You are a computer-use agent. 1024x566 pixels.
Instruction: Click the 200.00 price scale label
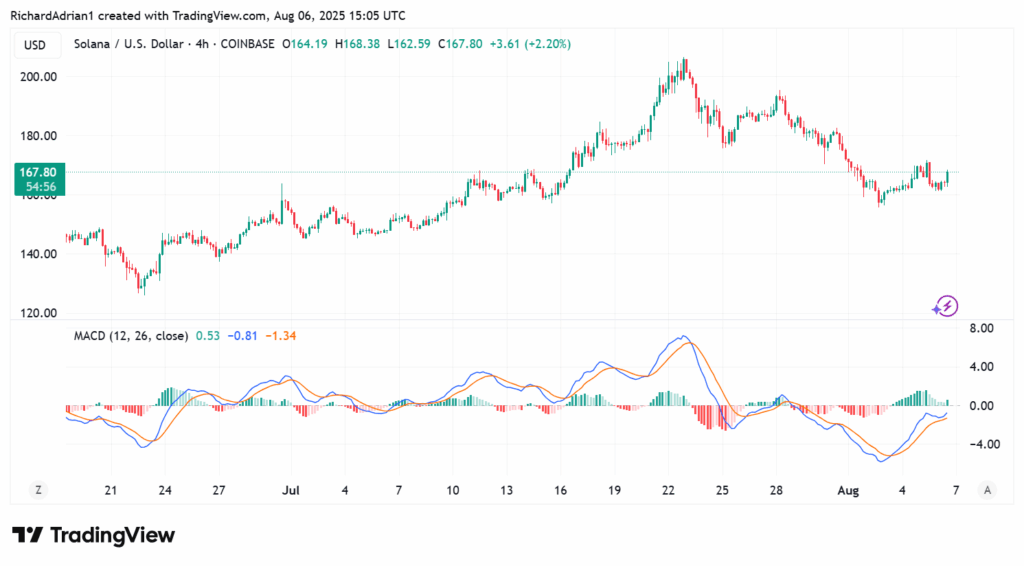point(39,76)
